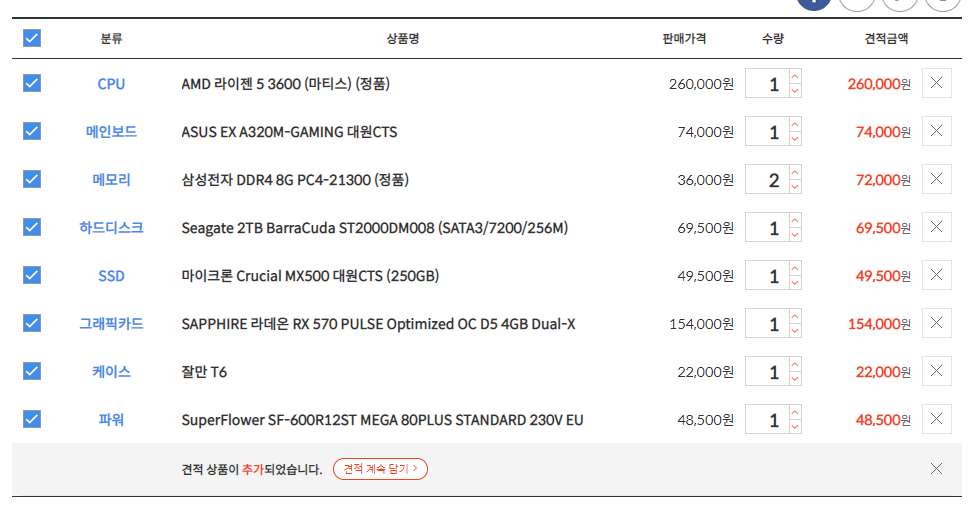Toggle the select-all checkbox in header
The image size is (971, 517).
pyautogui.click(x=32, y=38)
